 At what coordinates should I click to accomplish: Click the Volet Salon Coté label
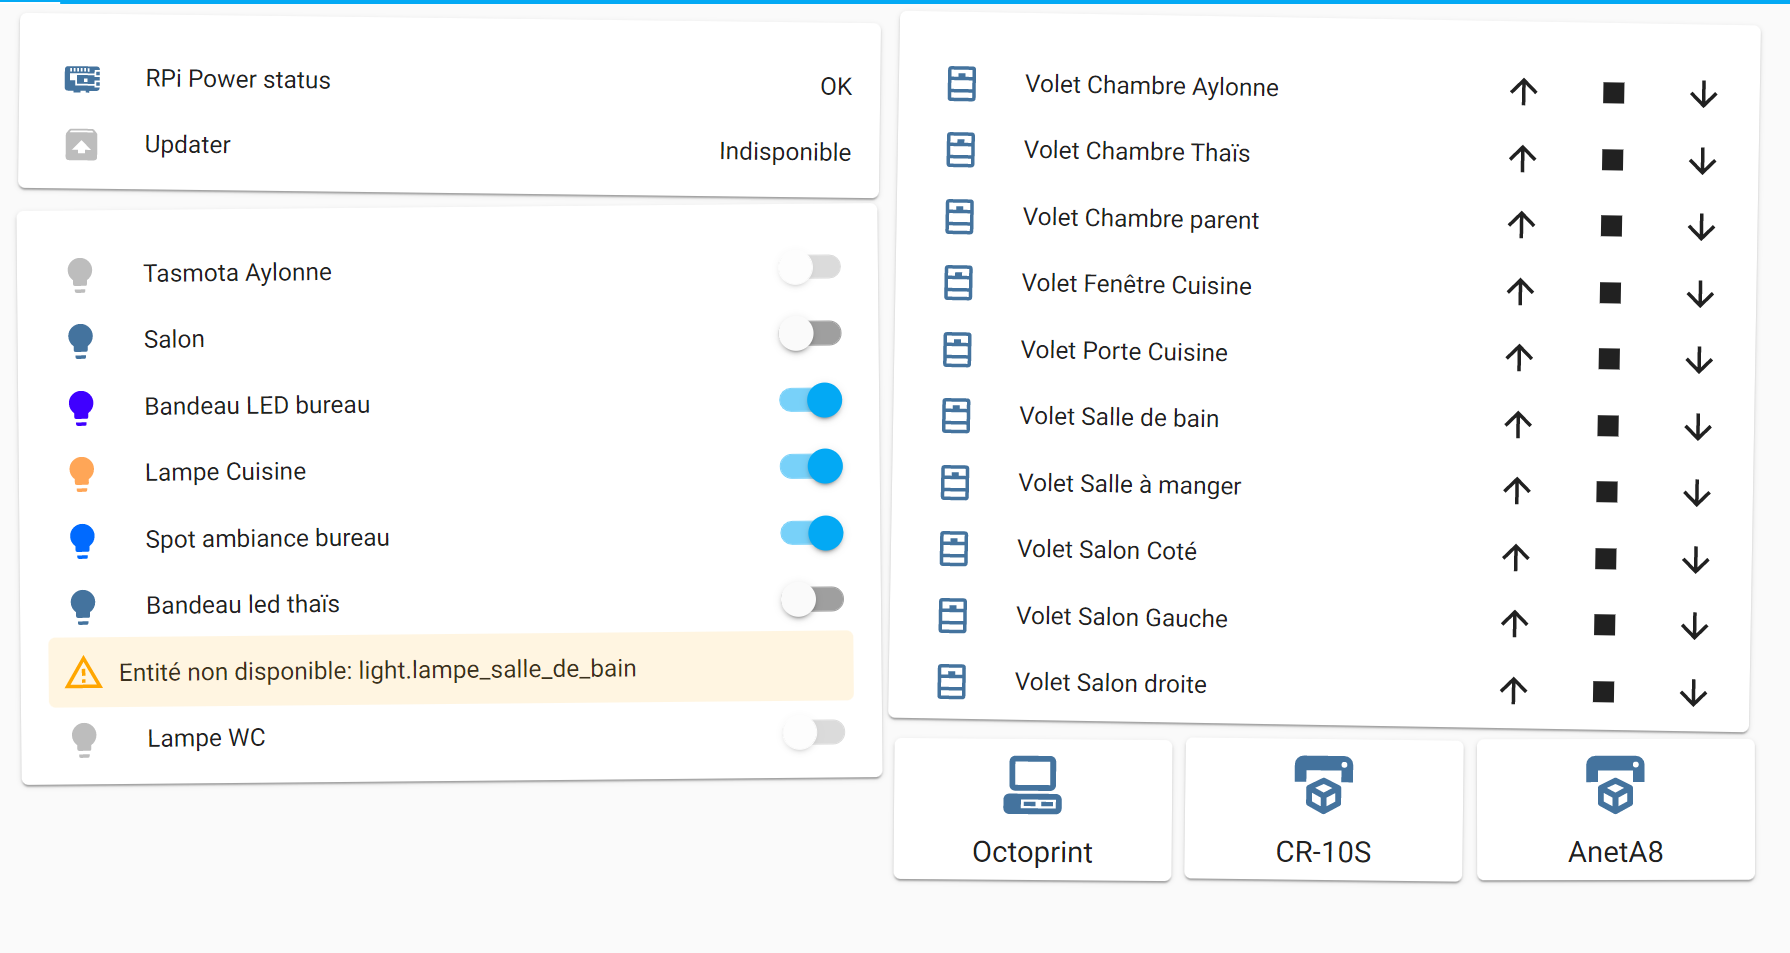[1107, 550]
